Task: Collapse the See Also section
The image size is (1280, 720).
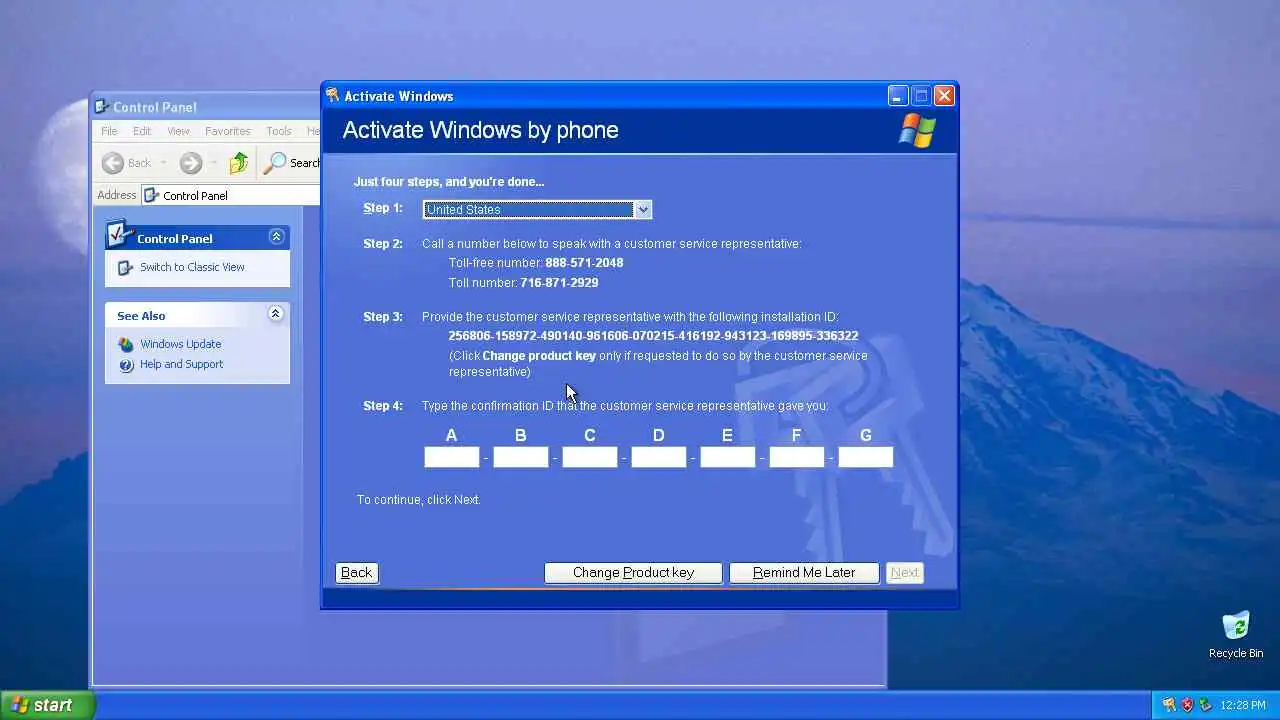Action: (277, 314)
